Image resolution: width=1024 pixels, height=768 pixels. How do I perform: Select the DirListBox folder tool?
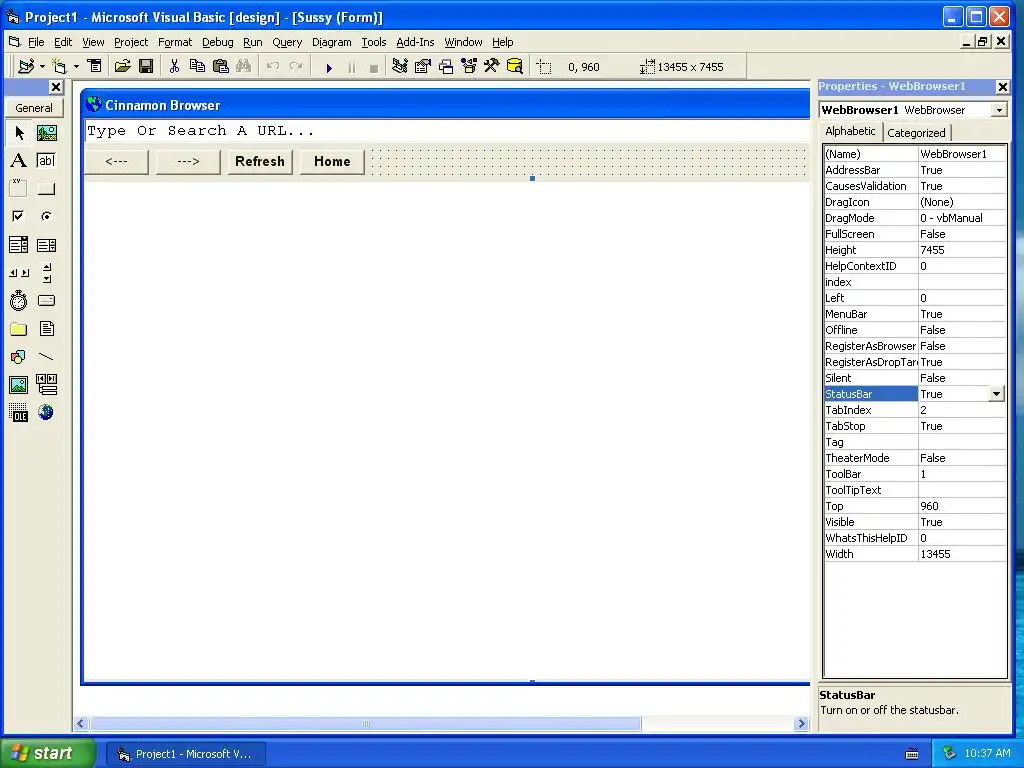19,328
